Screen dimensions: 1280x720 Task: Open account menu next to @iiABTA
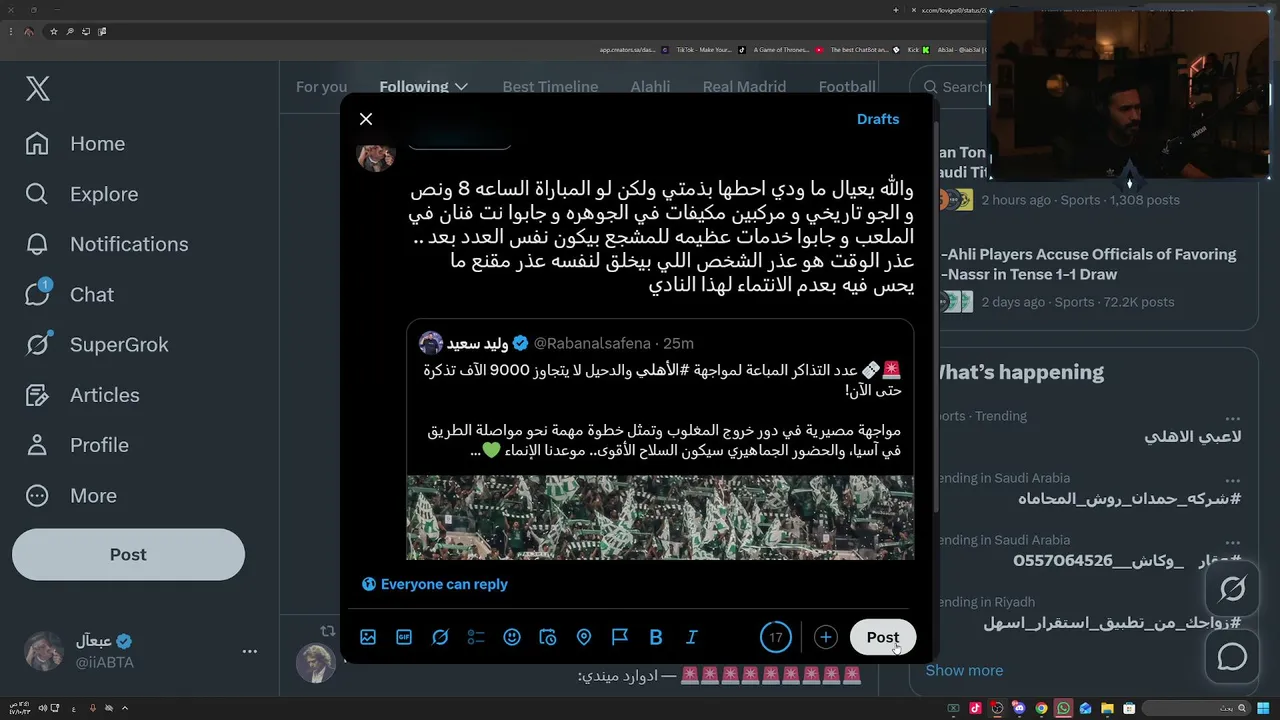coord(250,651)
